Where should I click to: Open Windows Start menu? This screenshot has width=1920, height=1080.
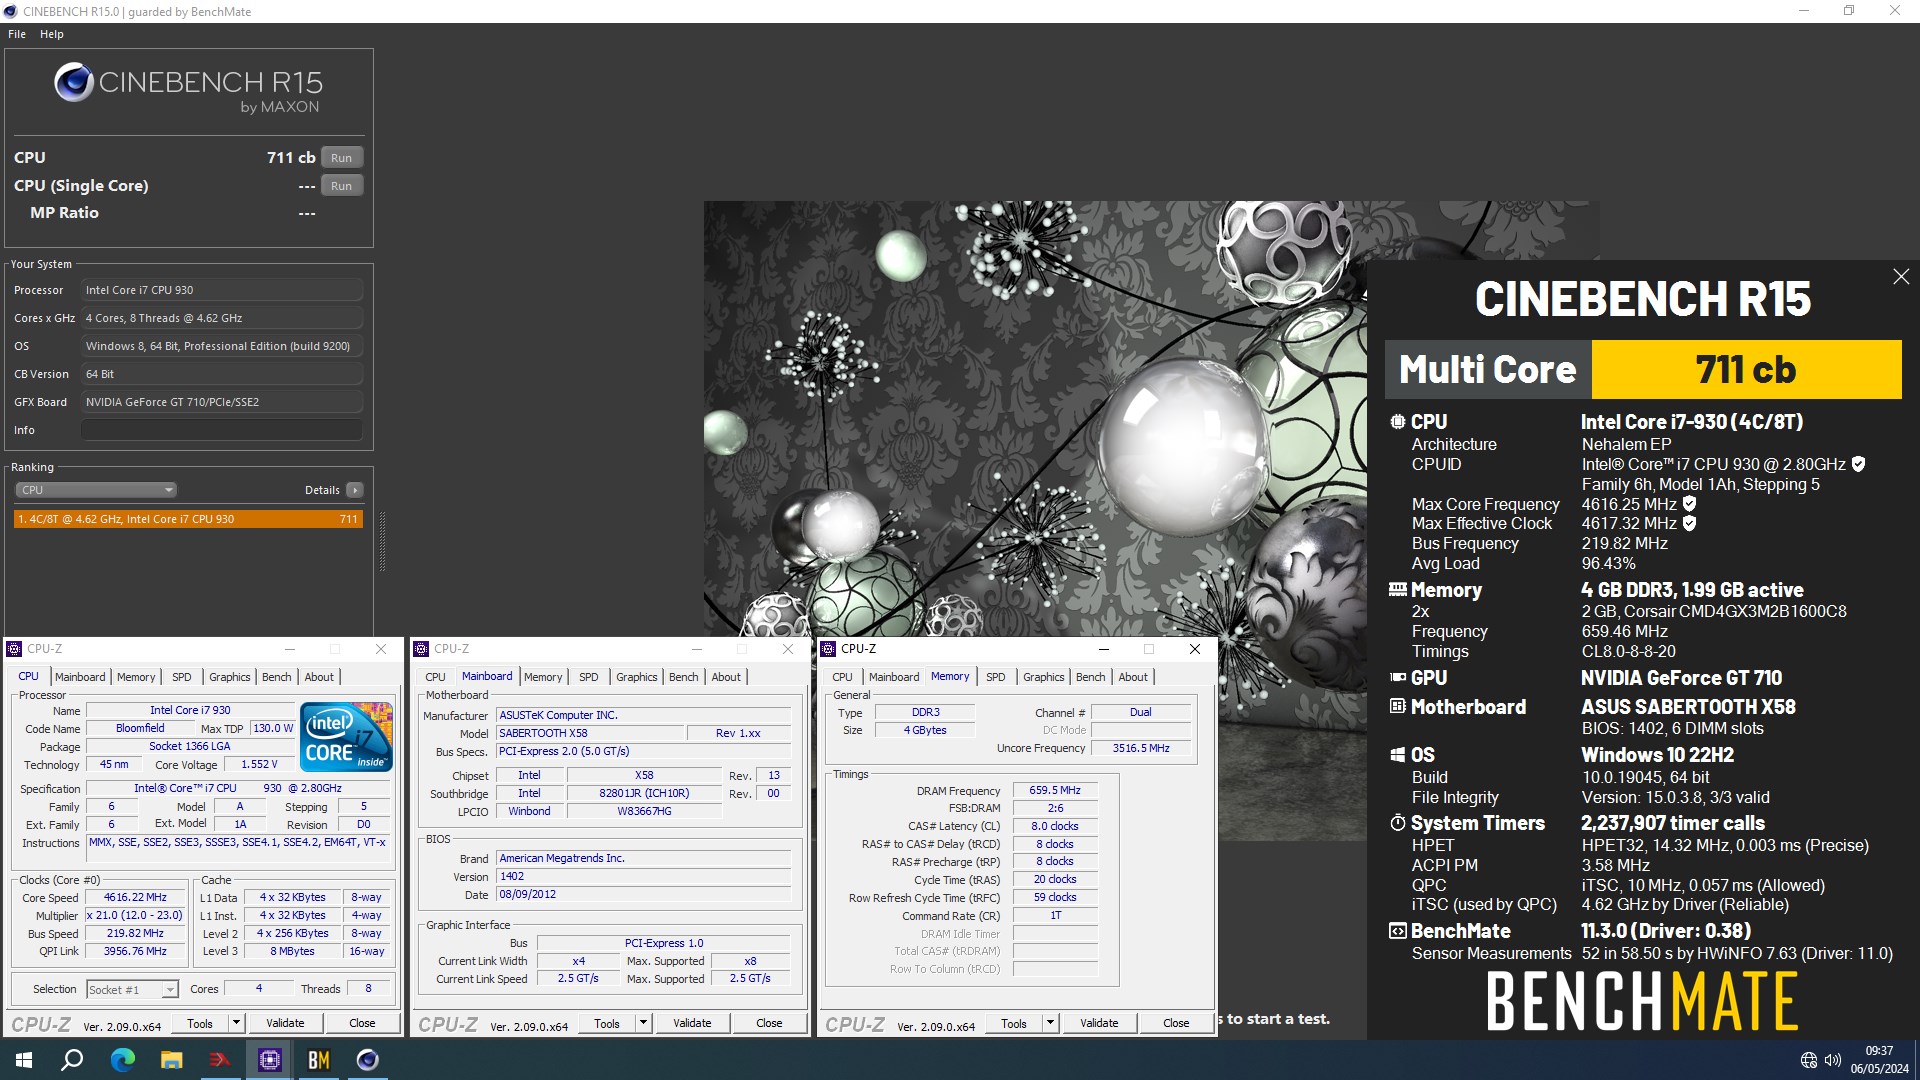[x=24, y=1060]
